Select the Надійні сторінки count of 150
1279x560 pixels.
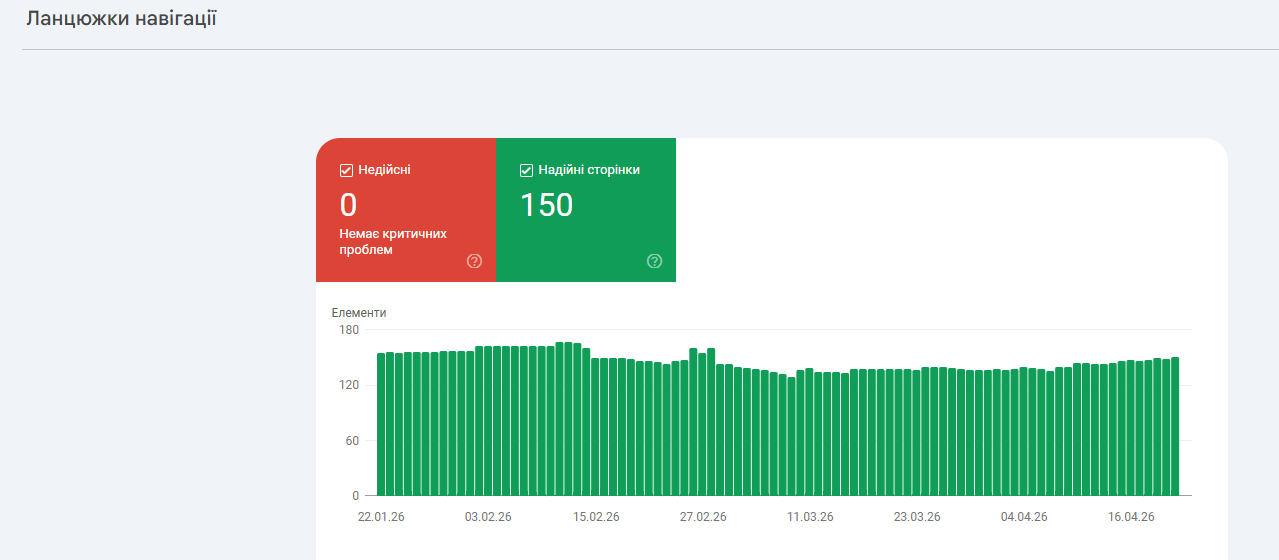(x=546, y=205)
